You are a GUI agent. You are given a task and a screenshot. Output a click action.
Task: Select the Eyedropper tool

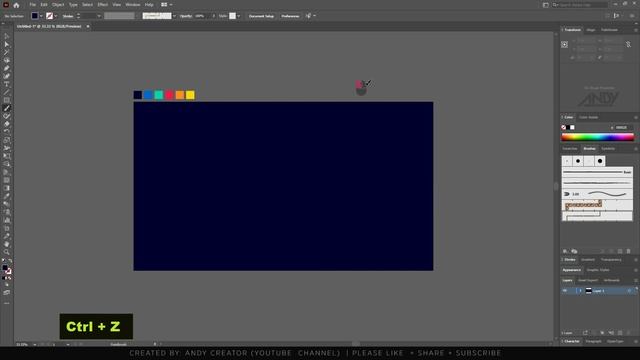(x=7, y=196)
